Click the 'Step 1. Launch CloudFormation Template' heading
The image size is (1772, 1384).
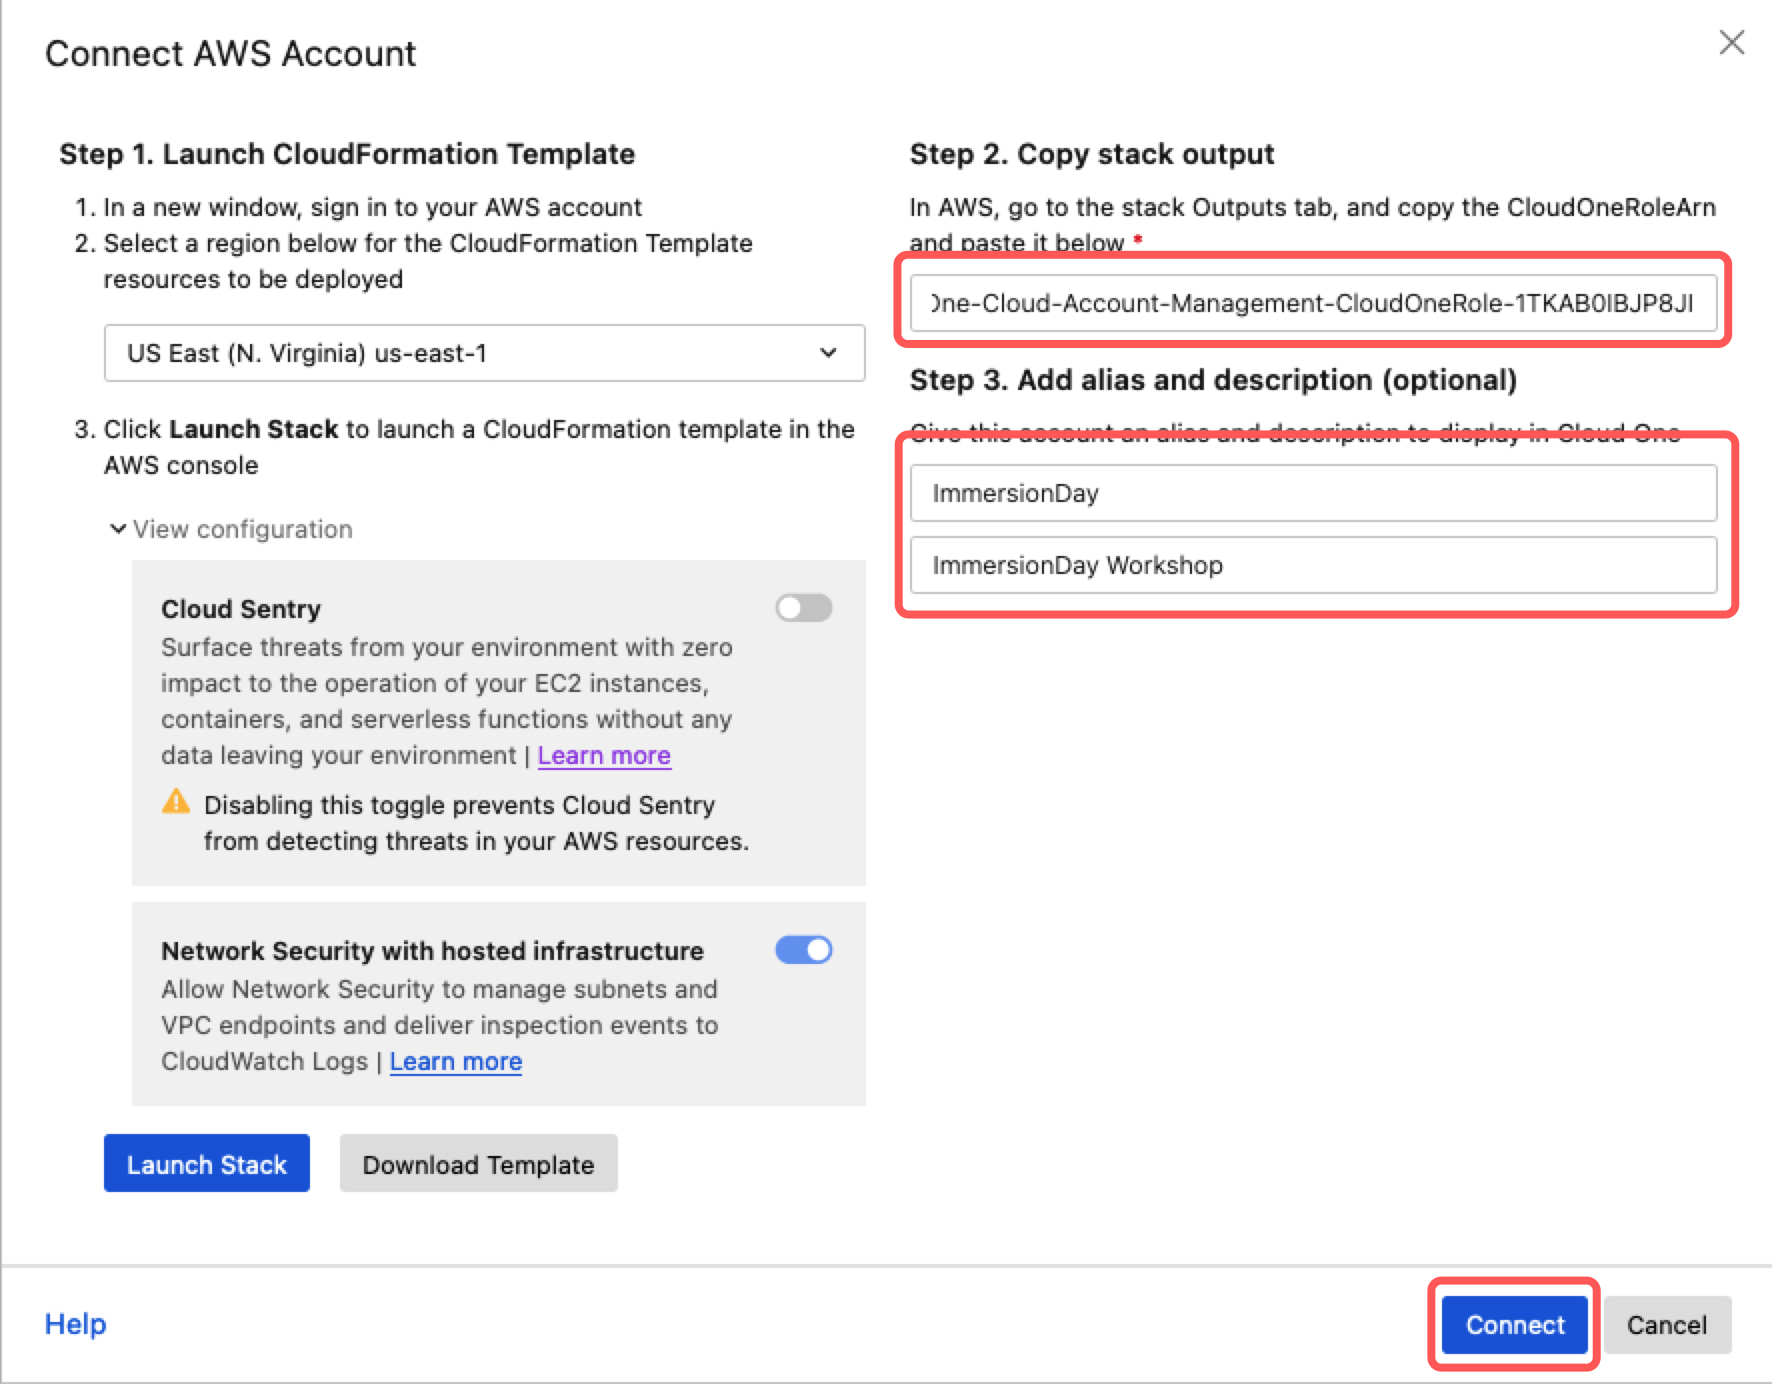click(347, 154)
